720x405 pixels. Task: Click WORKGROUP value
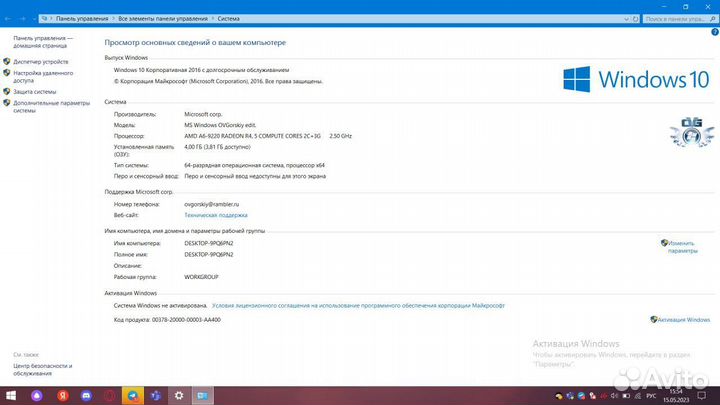[201, 277]
